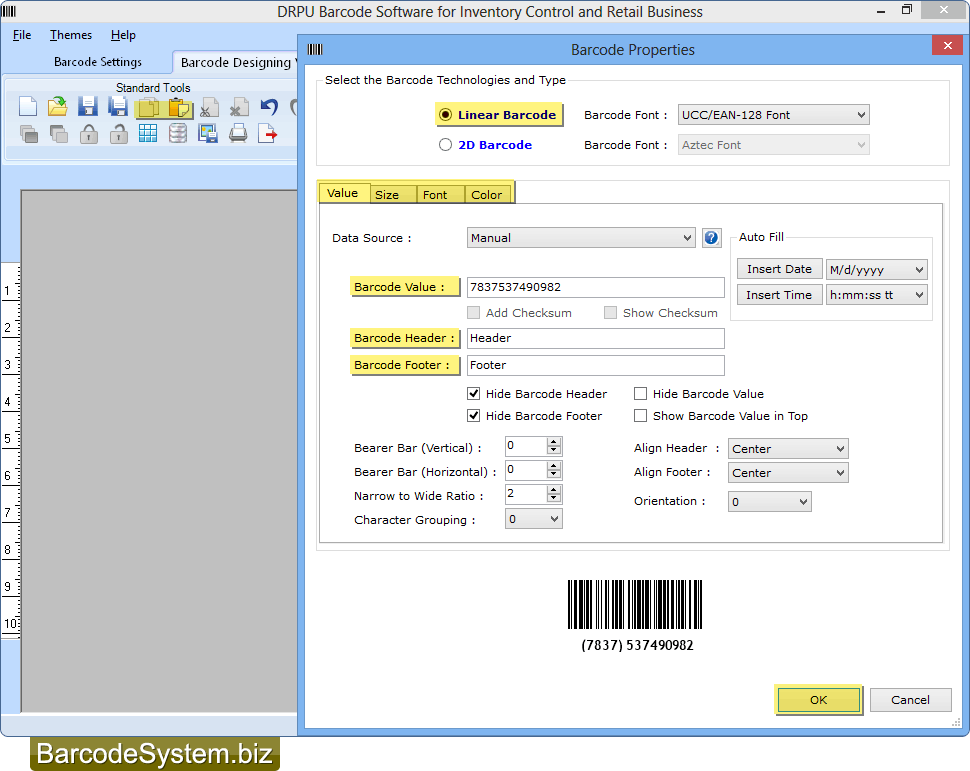
Task: Toggle the grid view icon
Action: point(148,133)
